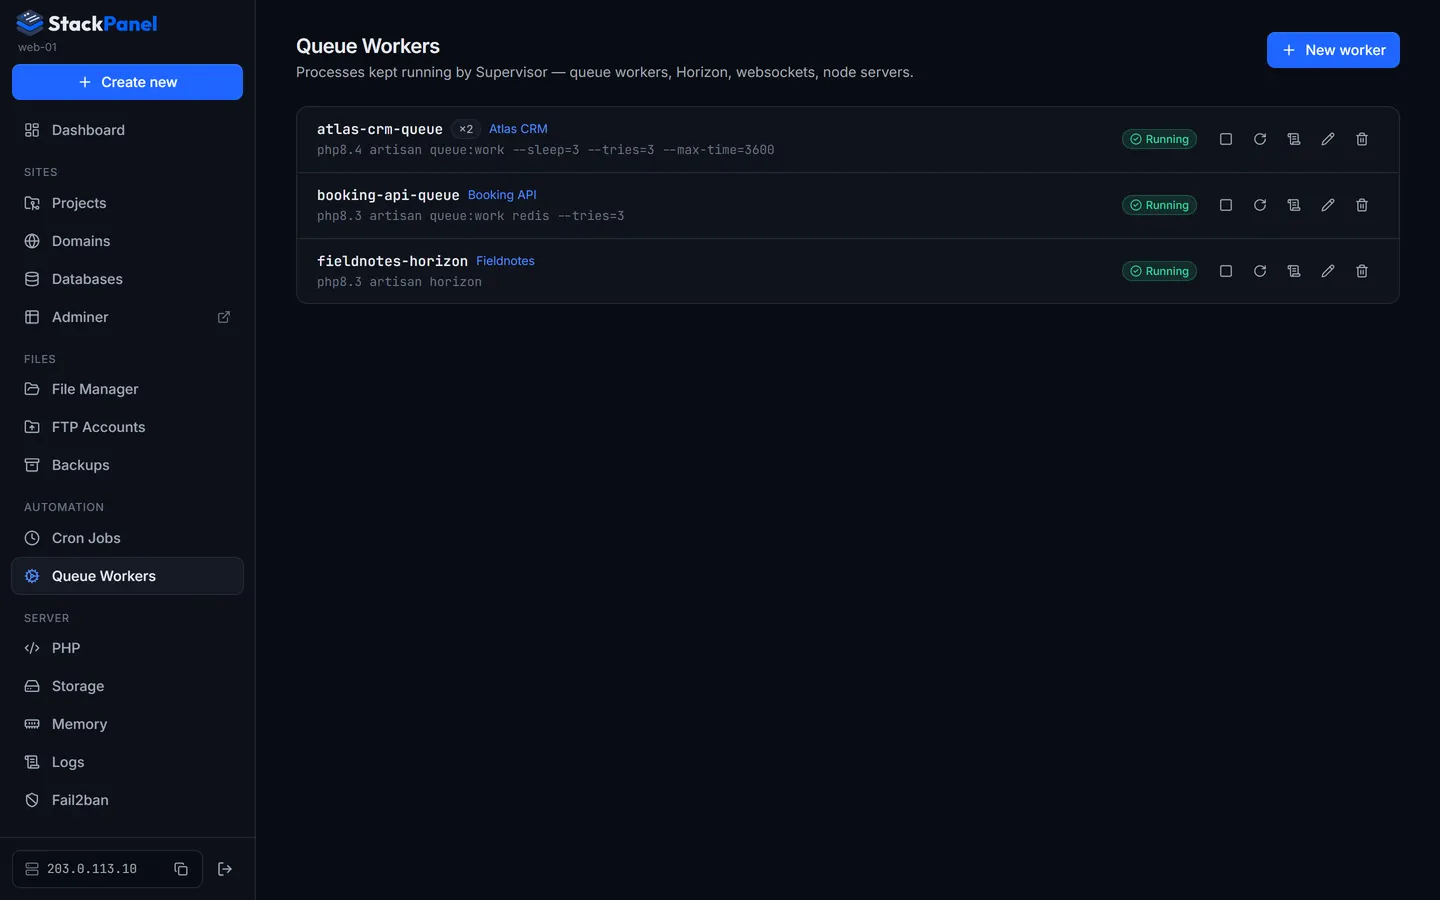The width and height of the screenshot is (1440, 900).
Task: Delete the fieldnotes-horizon worker
Action: pyautogui.click(x=1362, y=271)
